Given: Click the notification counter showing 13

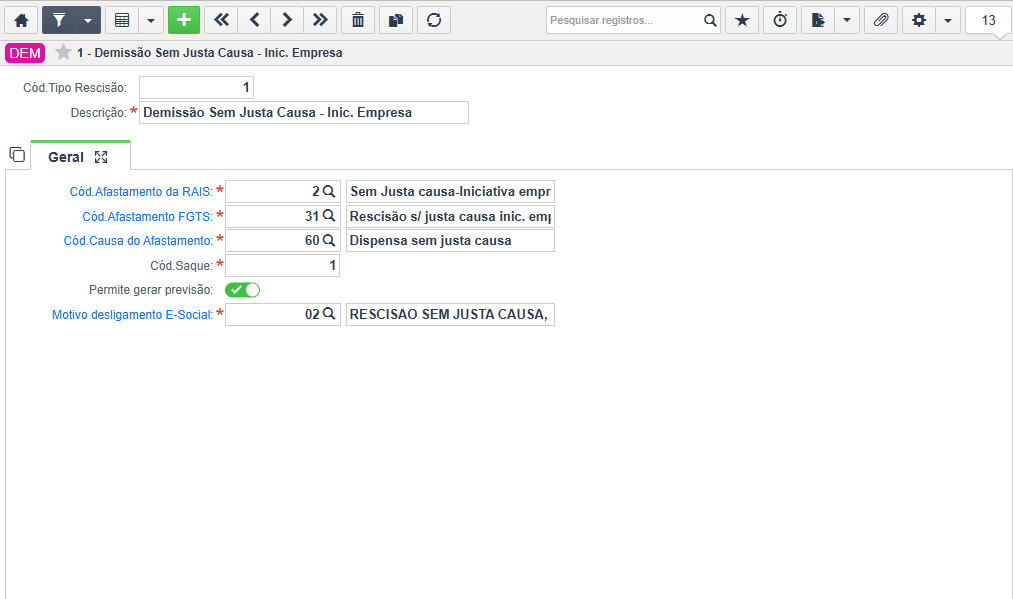Looking at the screenshot, I should [988, 20].
